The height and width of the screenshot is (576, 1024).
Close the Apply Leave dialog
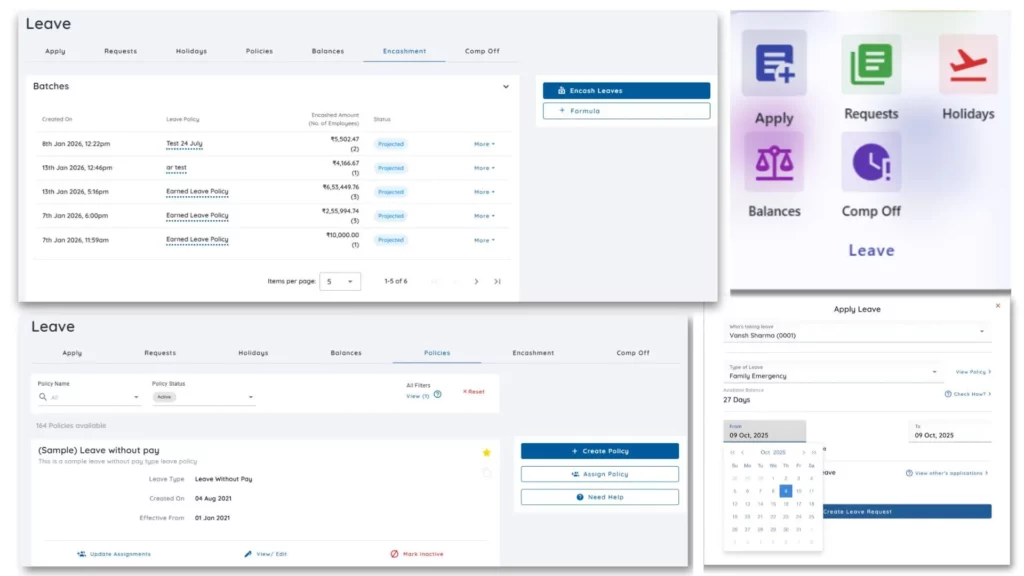click(997, 306)
